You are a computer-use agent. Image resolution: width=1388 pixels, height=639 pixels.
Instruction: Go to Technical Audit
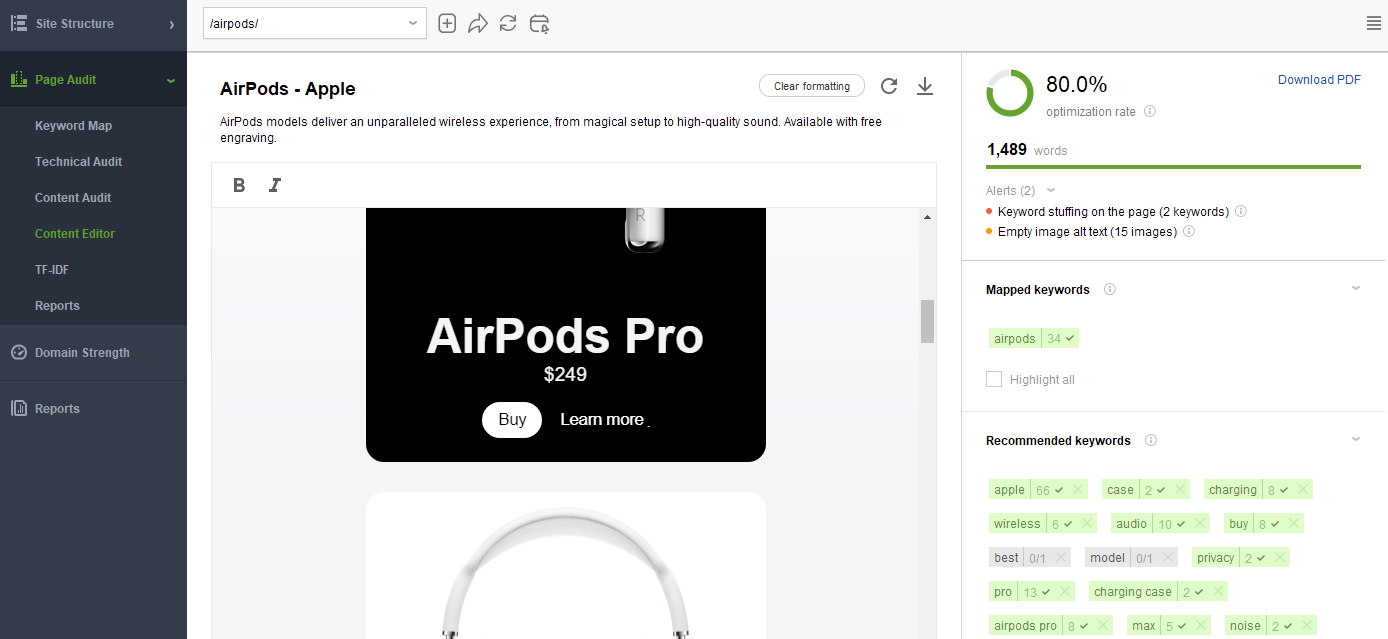[78, 162]
